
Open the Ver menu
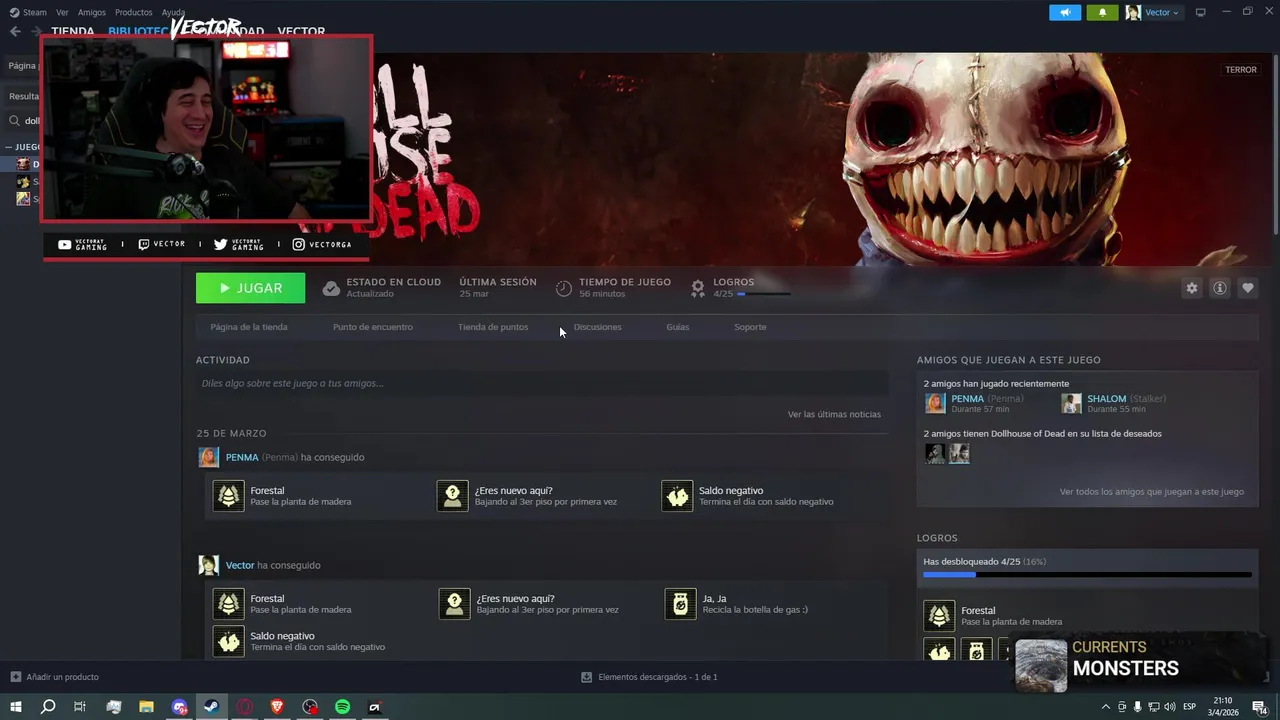(62, 12)
